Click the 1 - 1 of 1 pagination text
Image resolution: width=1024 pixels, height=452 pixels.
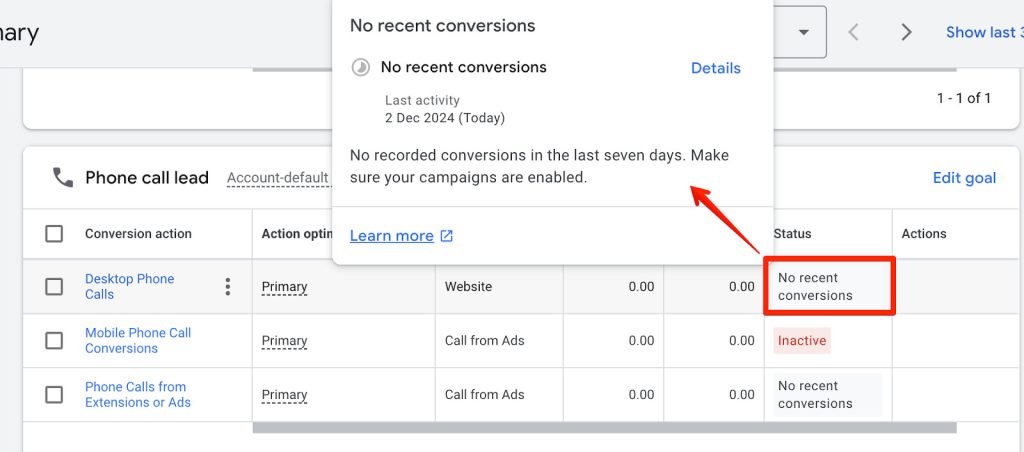click(x=964, y=99)
